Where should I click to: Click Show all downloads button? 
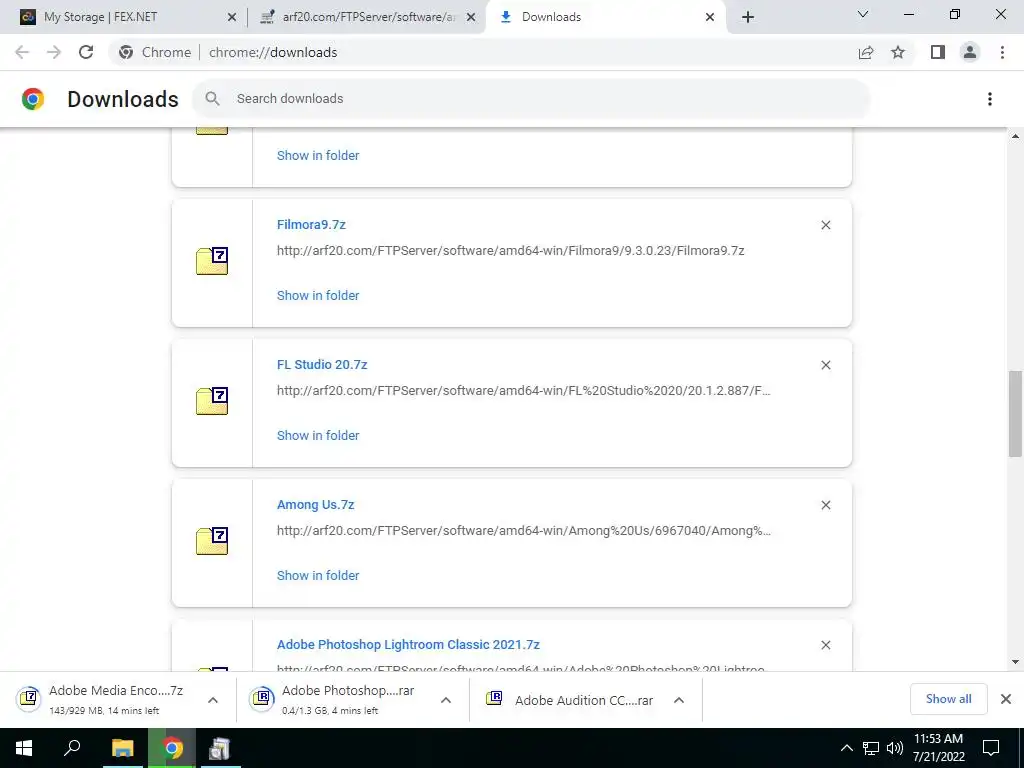948,699
